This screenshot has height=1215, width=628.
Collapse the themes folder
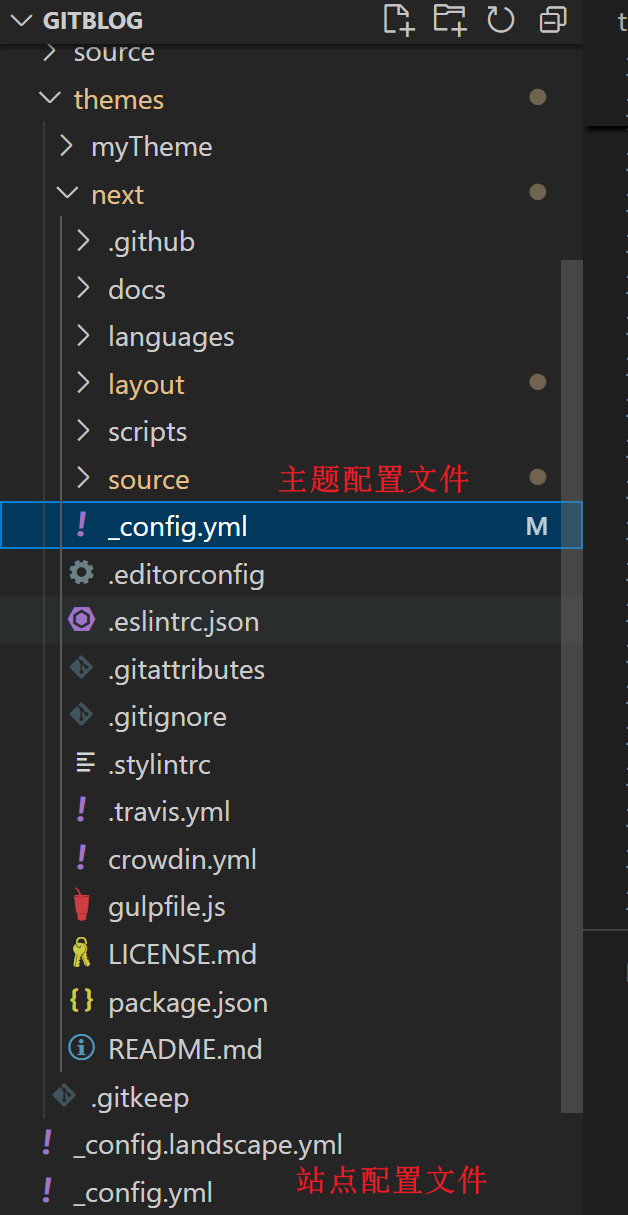(48, 99)
